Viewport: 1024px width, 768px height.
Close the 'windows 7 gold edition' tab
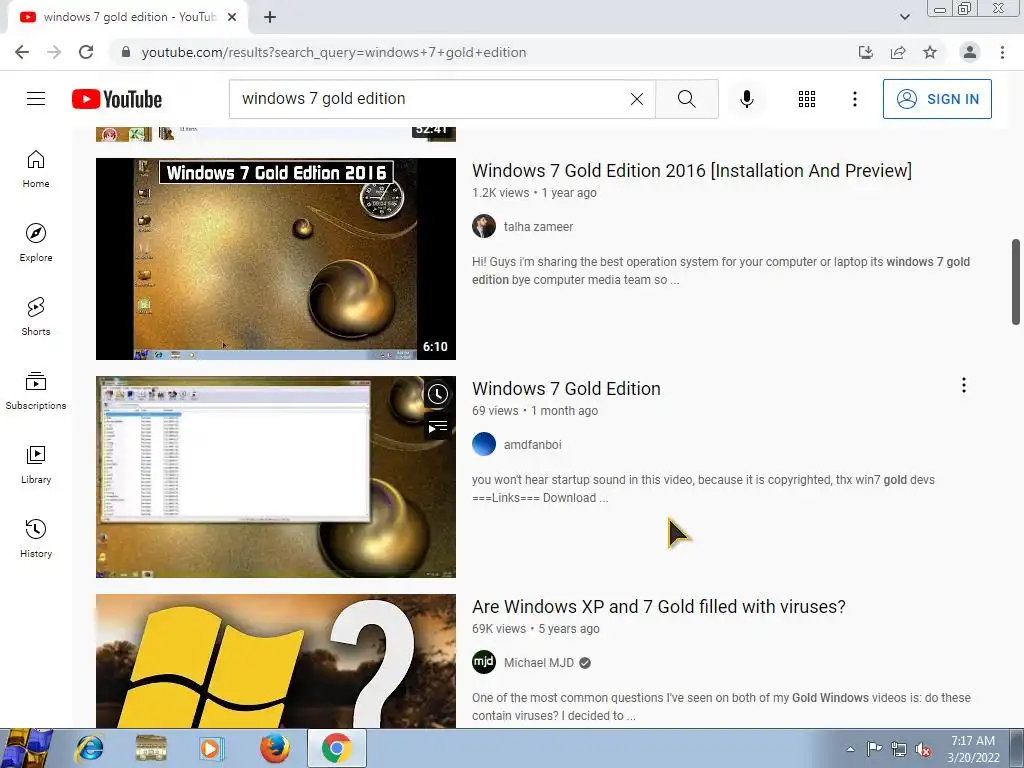(x=232, y=17)
